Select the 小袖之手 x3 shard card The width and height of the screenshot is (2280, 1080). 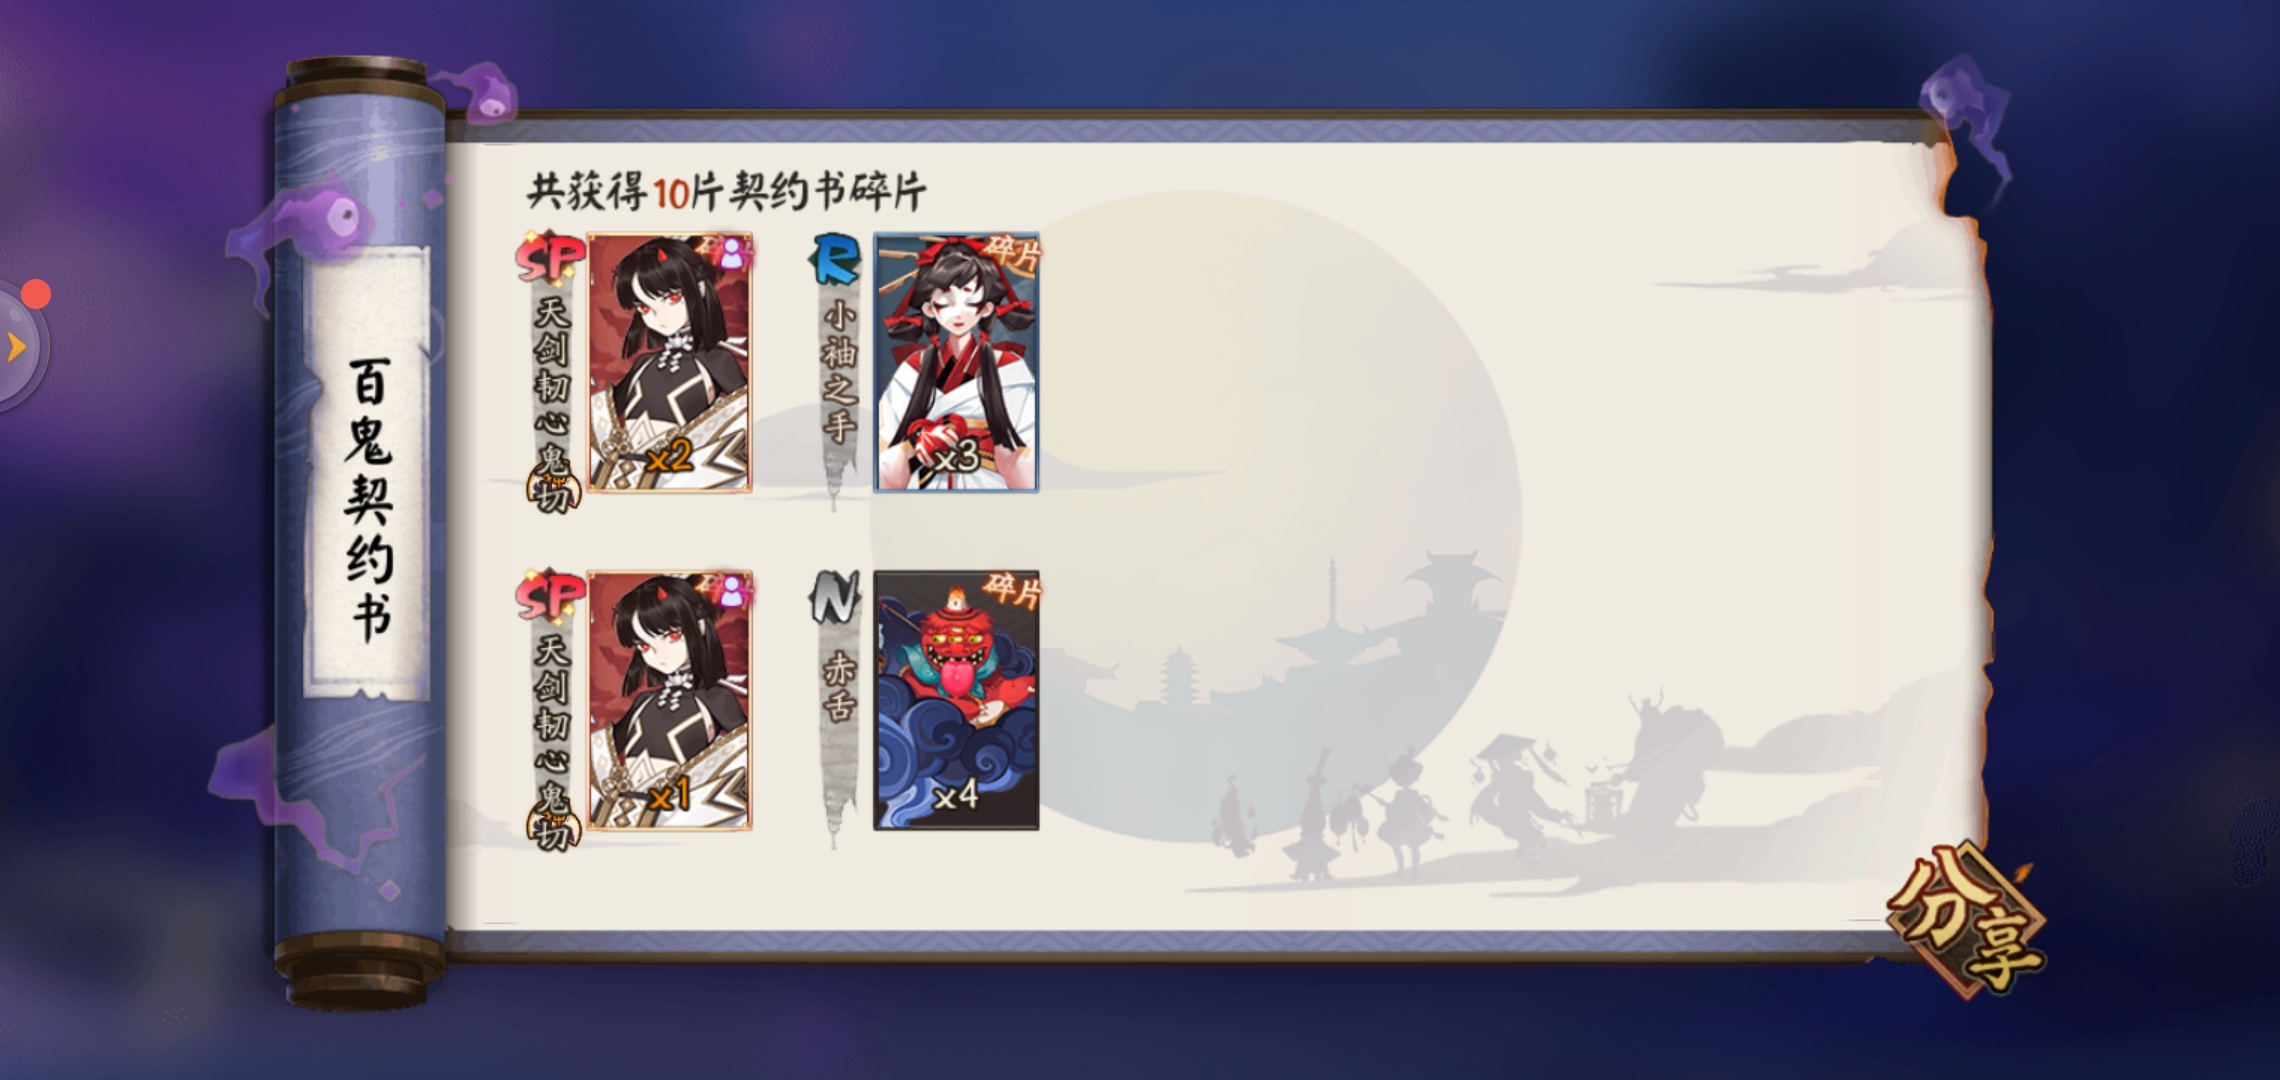click(x=956, y=362)
